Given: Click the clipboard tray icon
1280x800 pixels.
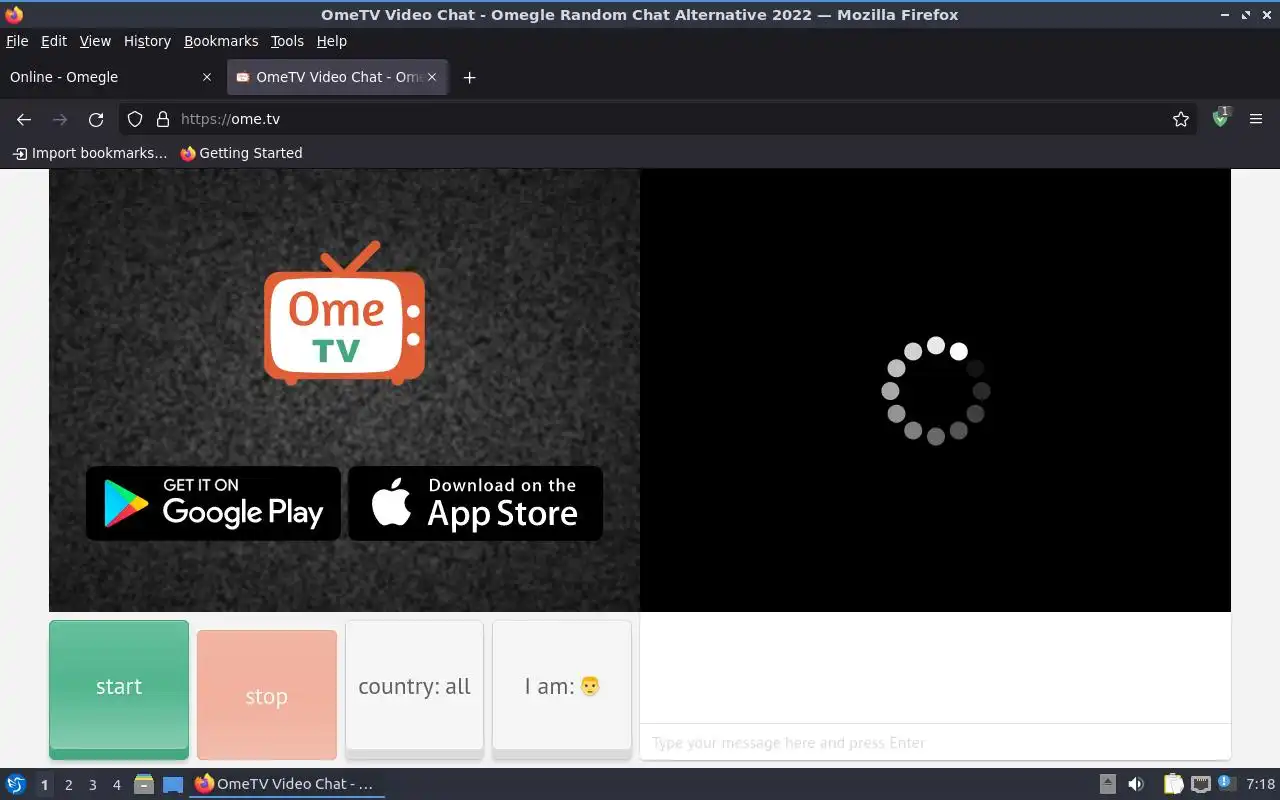Looking at the screenshot, I should pos(1173,784).
